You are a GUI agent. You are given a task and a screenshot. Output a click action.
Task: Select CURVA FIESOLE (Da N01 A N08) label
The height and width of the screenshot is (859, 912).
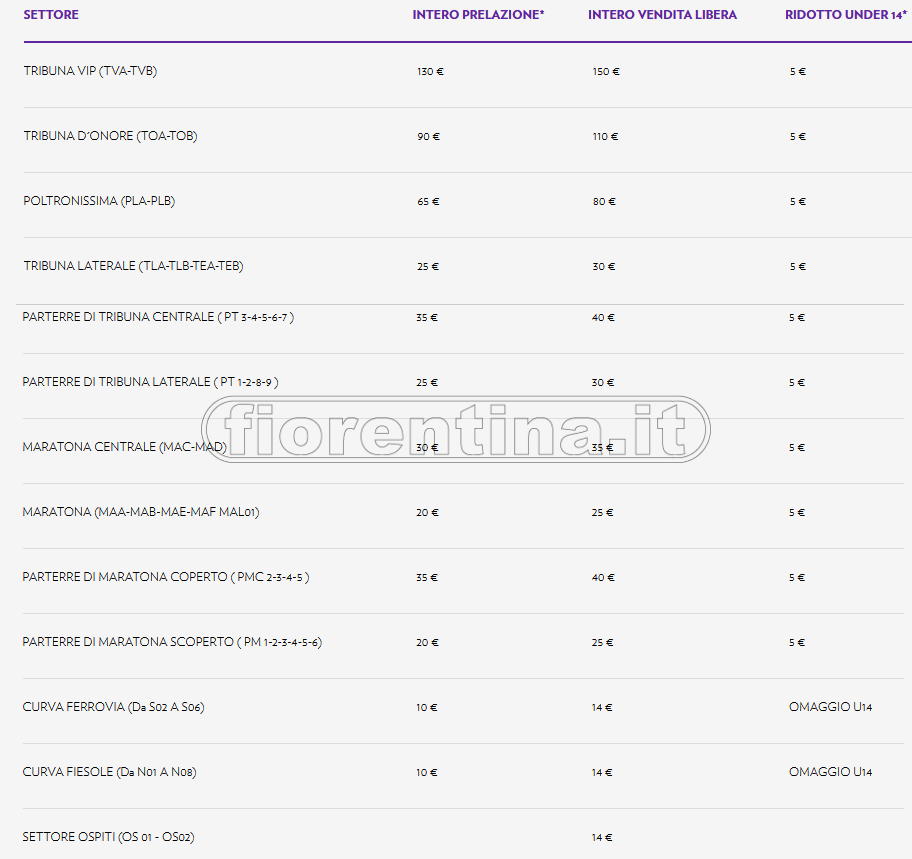click(109, 772)
